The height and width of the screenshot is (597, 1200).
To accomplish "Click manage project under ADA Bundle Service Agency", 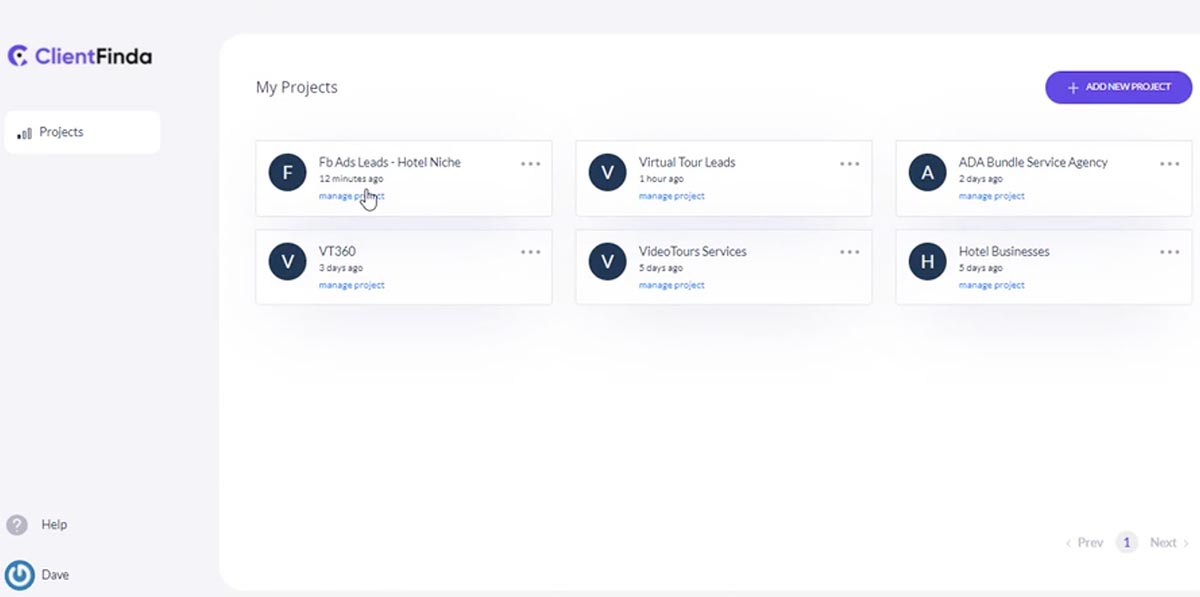I will pos(991,196).
